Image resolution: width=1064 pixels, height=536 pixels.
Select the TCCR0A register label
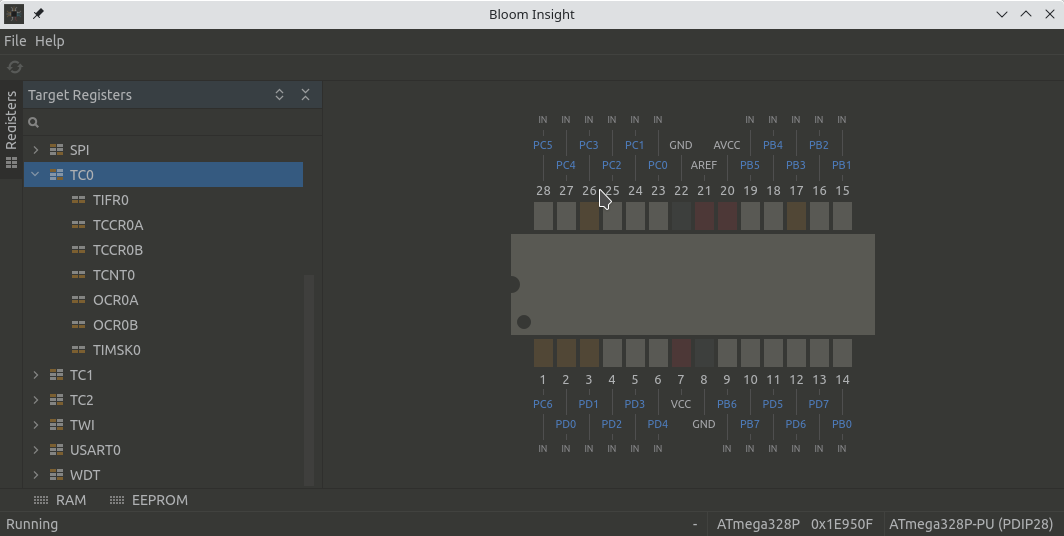point(118,225)
